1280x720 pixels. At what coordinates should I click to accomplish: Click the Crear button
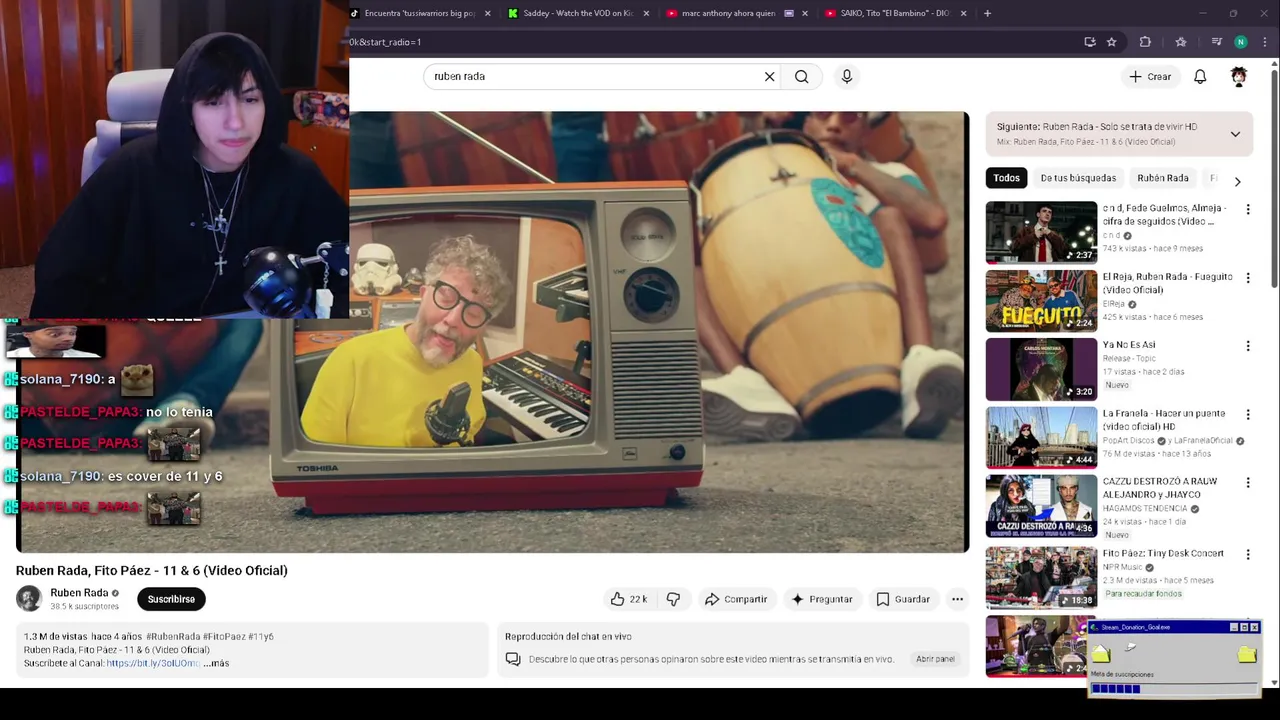point(1150,76)
